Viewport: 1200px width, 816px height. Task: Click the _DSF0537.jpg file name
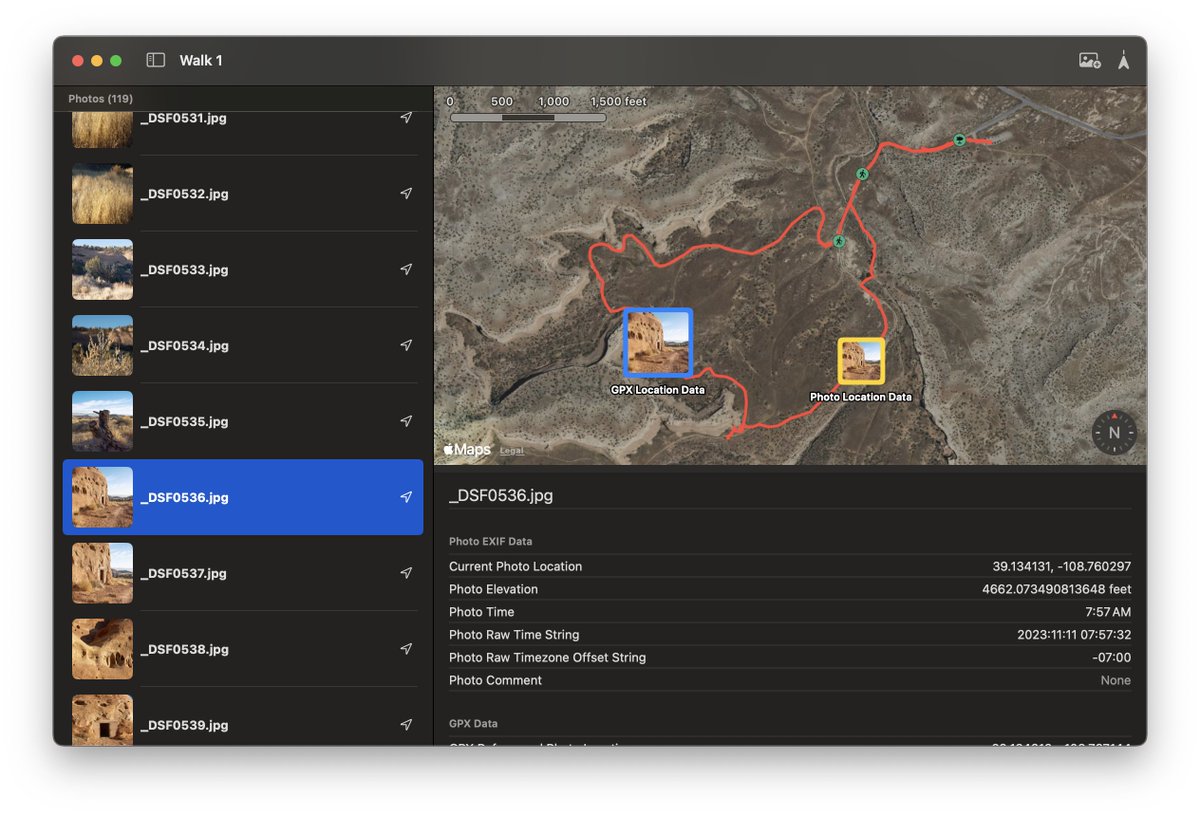[184, 573]
